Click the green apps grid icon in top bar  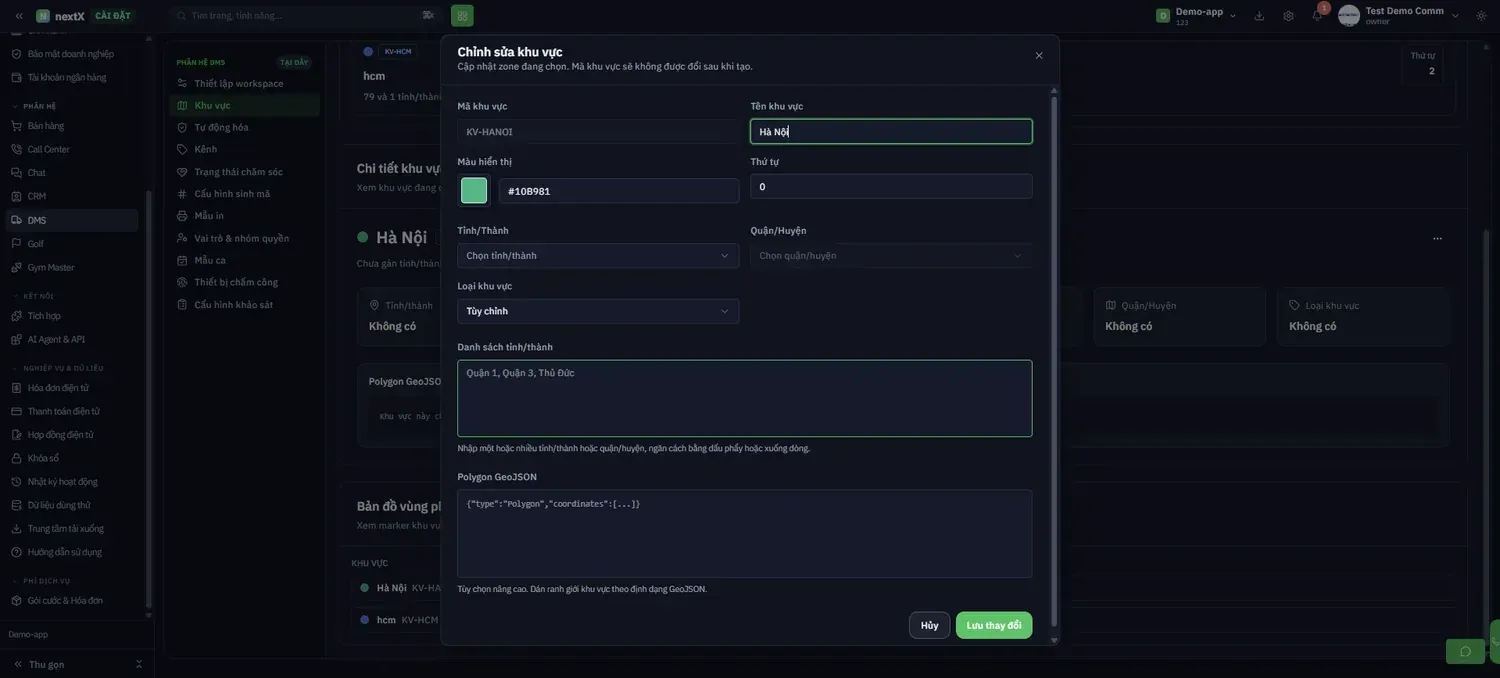pos(462,15)
